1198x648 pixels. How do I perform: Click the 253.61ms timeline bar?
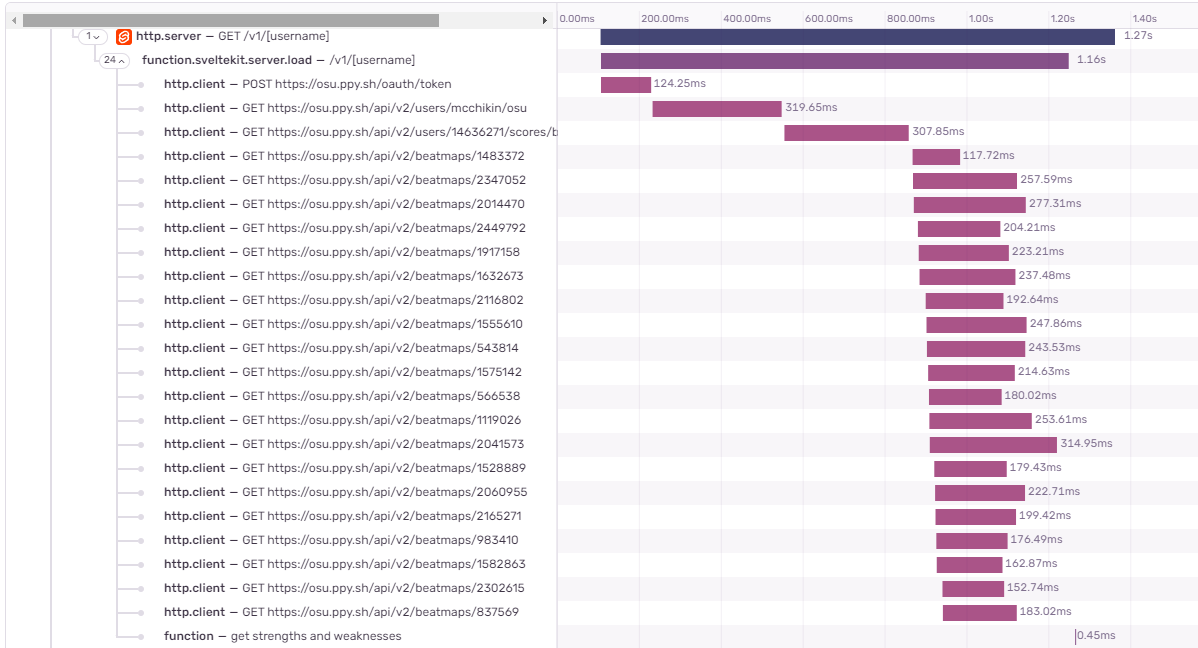tap(980, 420)
